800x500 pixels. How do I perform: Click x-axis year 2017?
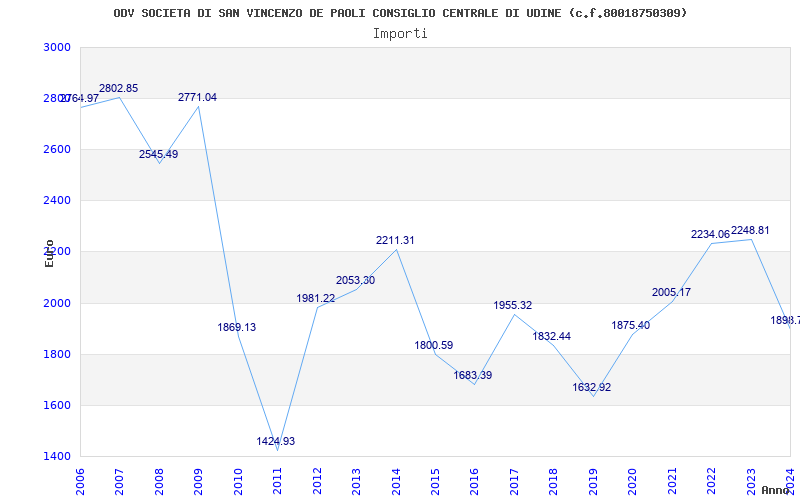pyautogui.click(x=514, y=481)
